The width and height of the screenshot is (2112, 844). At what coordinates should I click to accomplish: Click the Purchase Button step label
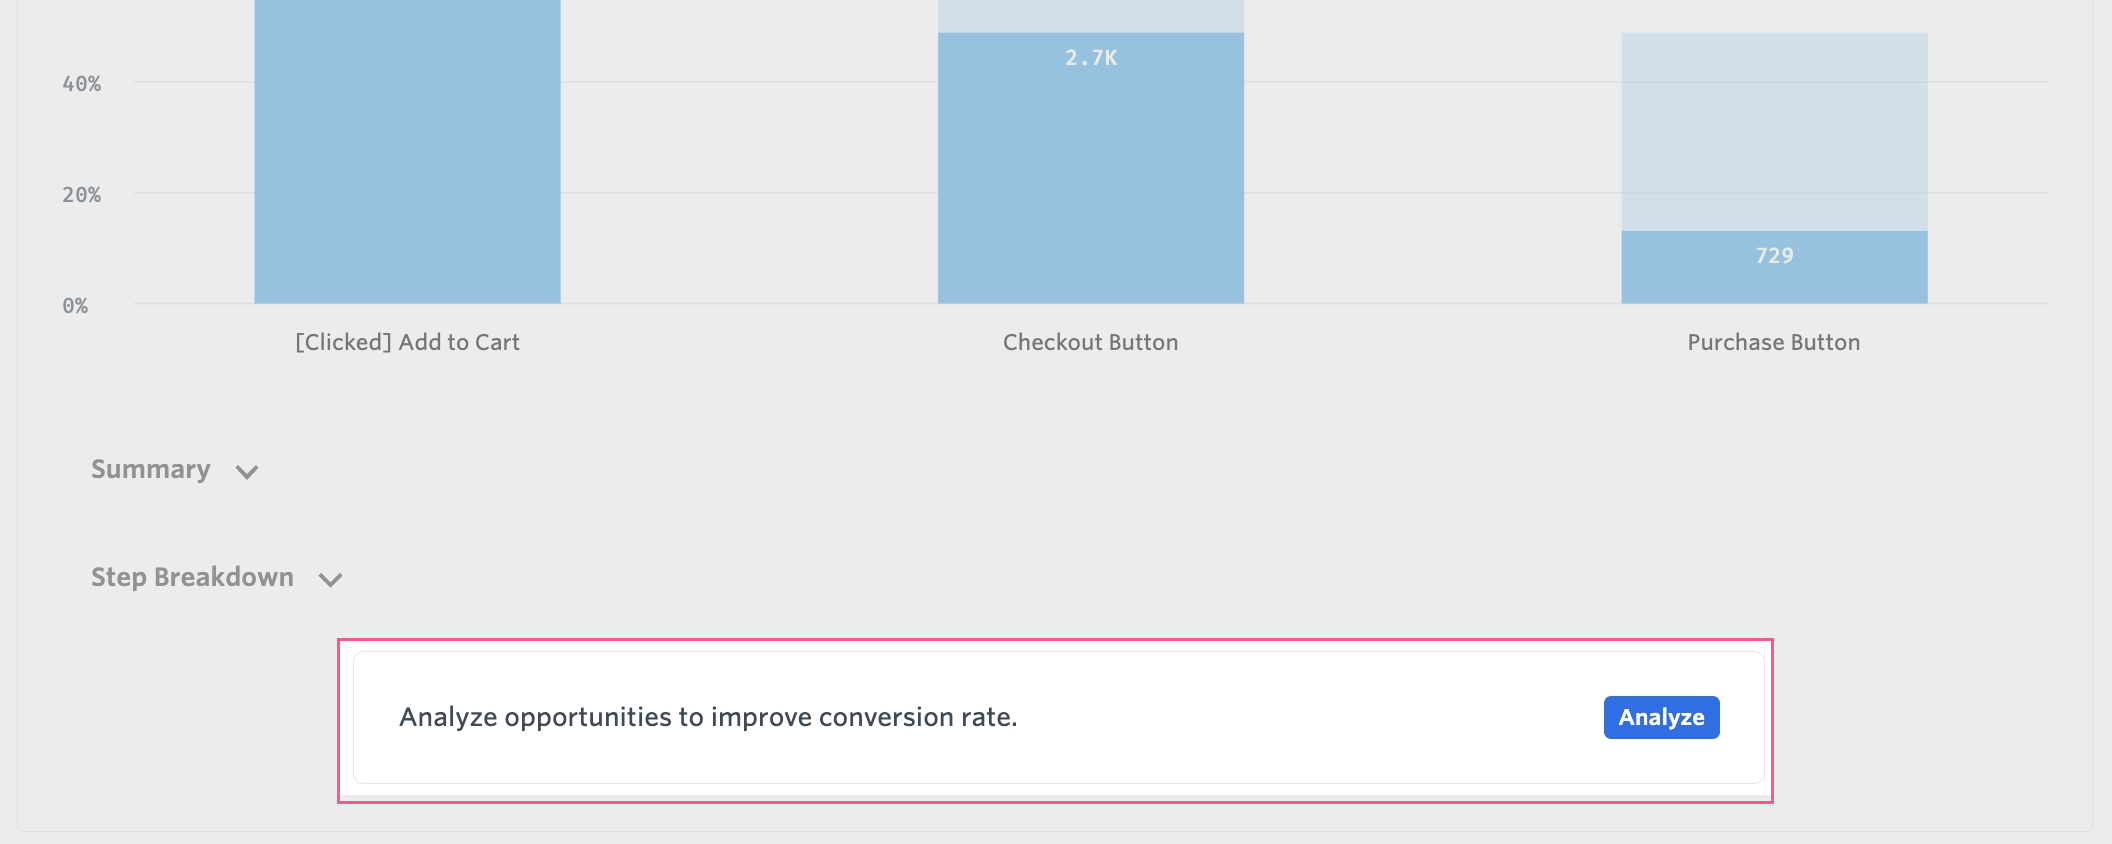(1774, 342)
